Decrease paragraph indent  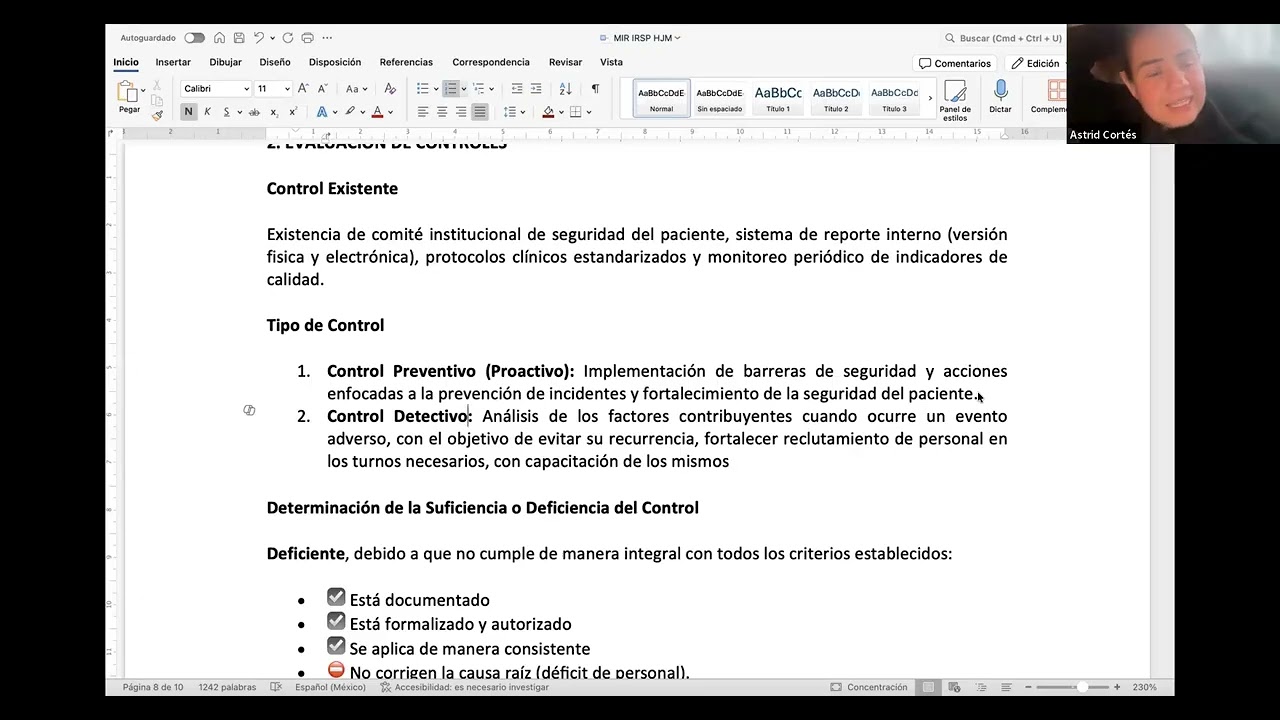(517, 89)
